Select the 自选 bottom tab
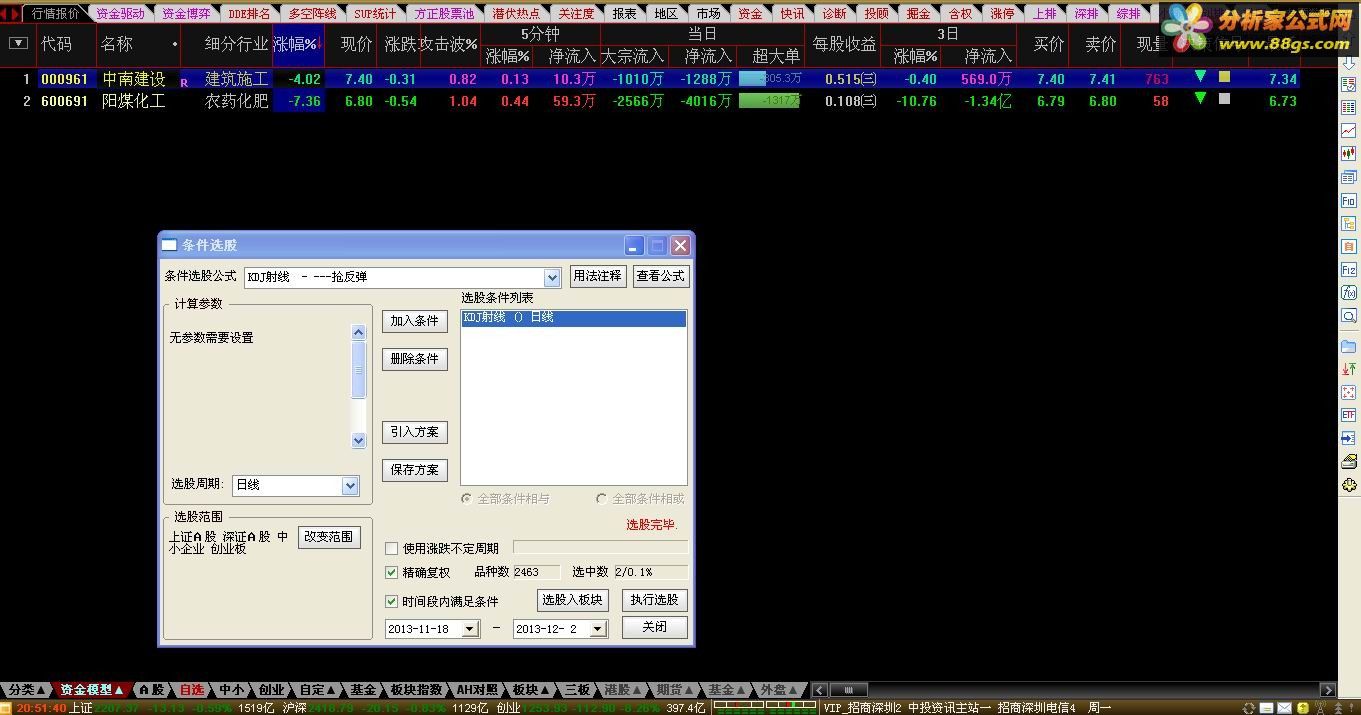Image resolution: width=1361 pixels, height=715 pixels. click(x=191, y=690)
